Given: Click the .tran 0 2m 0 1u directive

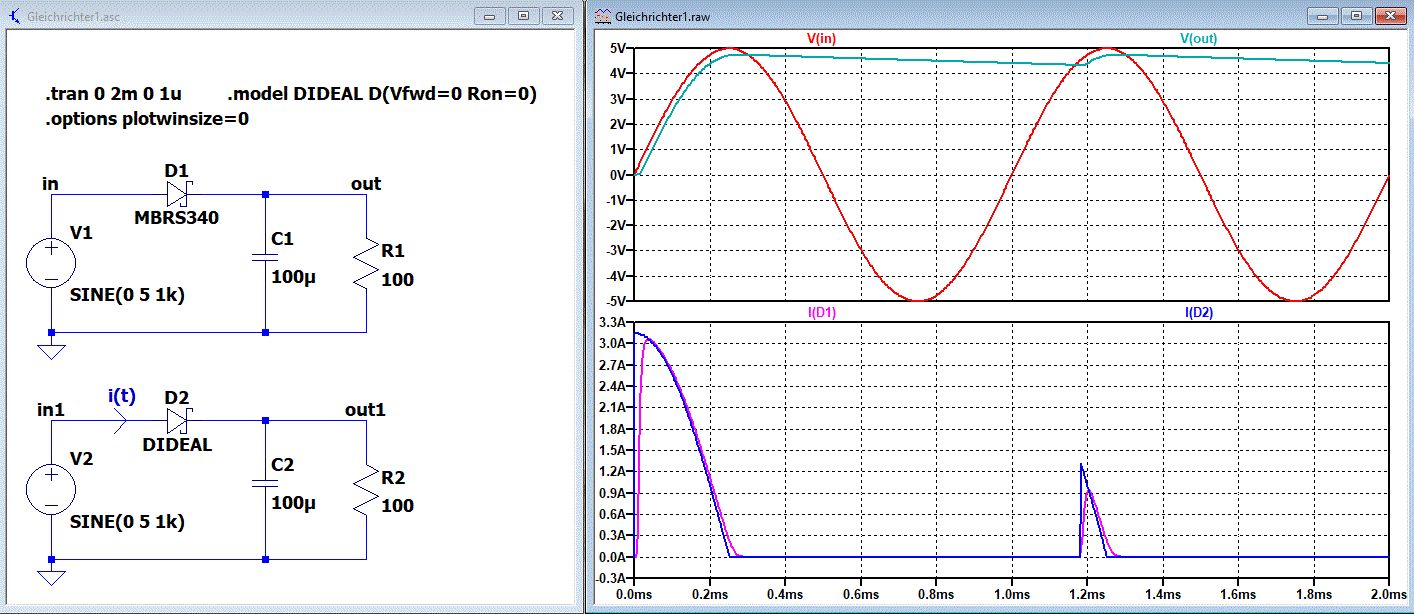Looking at the screenshot, I should 113,96.
